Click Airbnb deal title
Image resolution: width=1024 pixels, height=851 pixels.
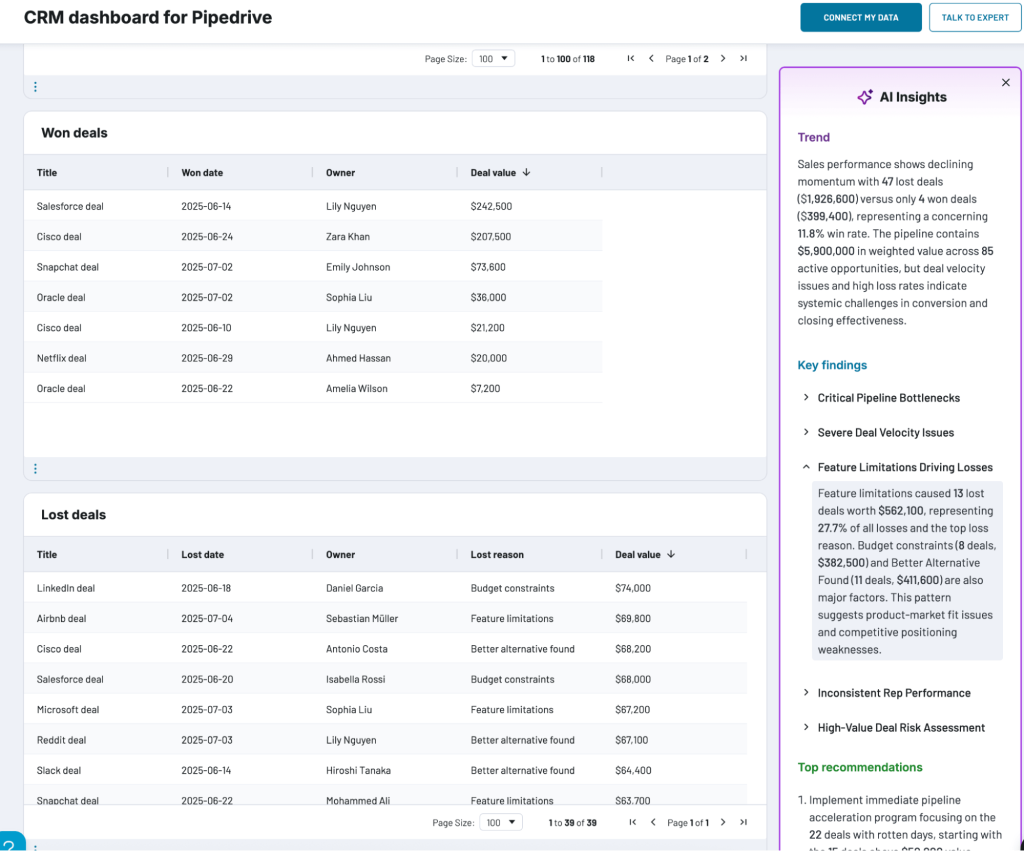[61, 618]
